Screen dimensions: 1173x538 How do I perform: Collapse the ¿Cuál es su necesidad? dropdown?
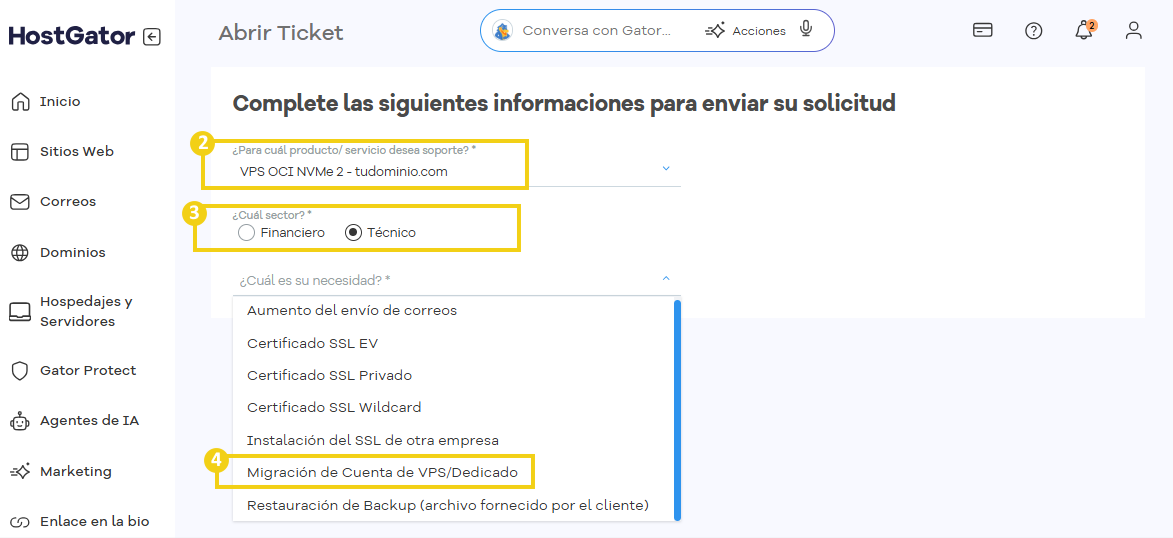pos(456,281)
